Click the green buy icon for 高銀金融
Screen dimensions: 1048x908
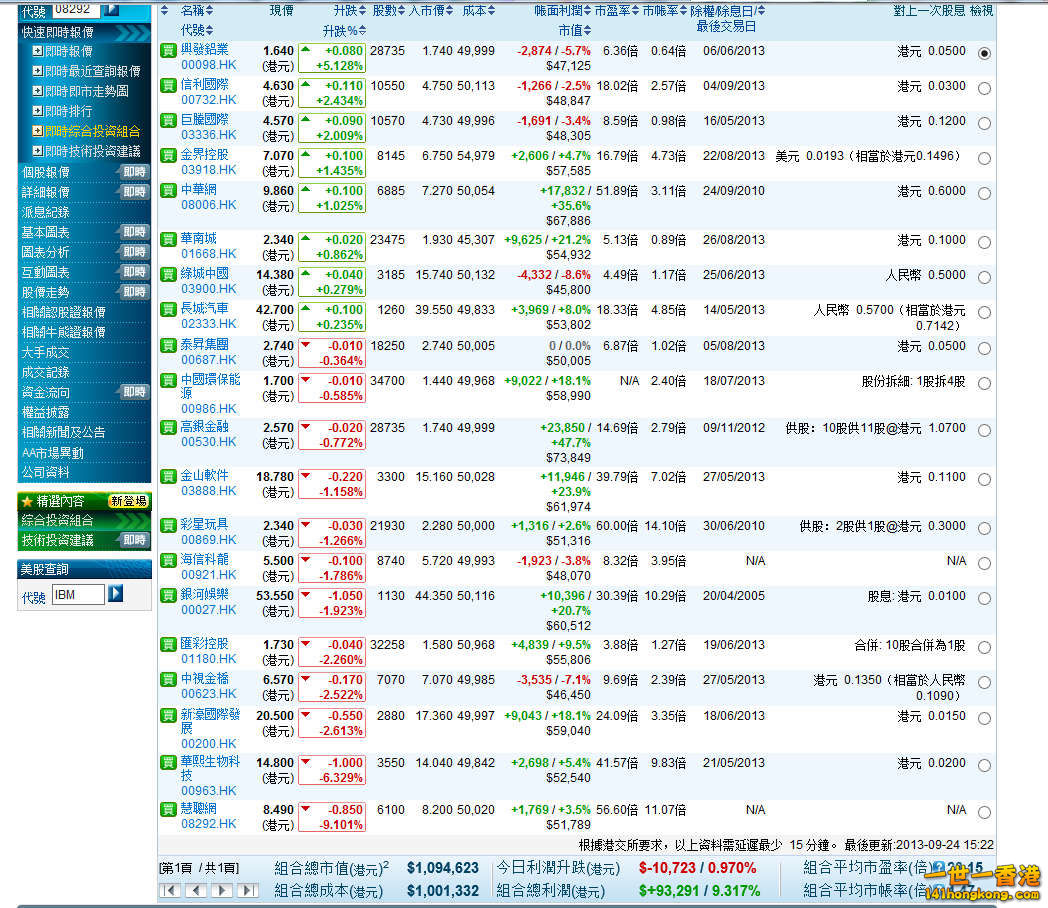(168, 428)
